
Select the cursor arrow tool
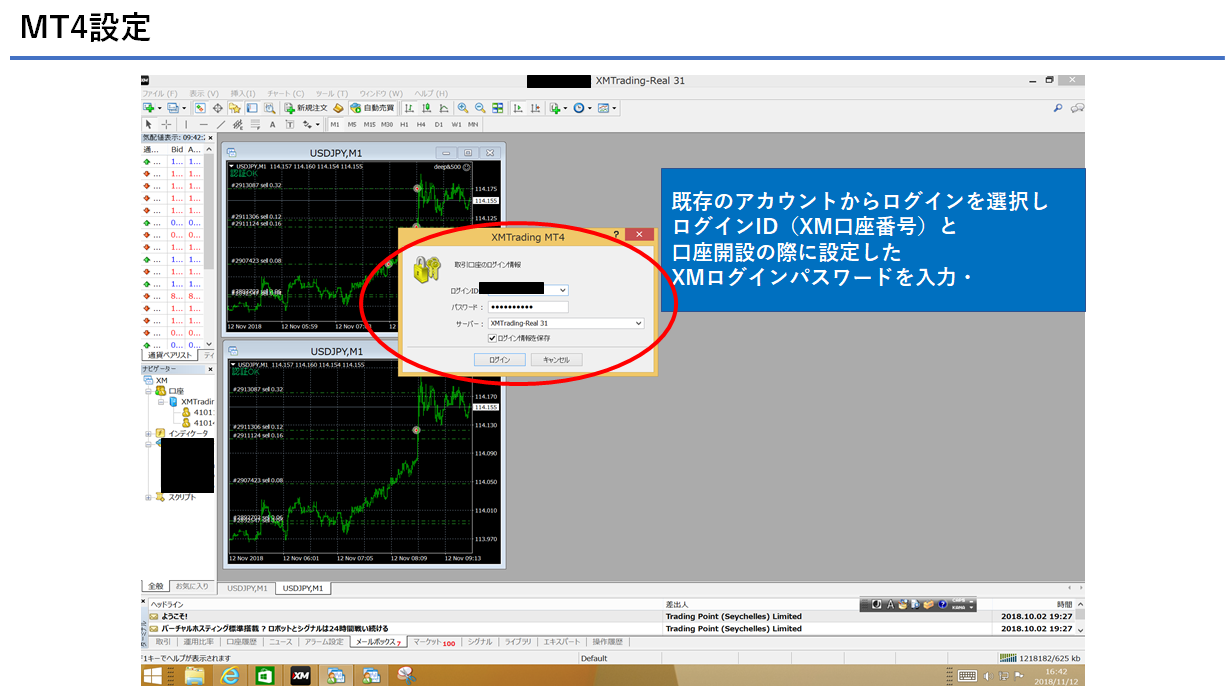[149, 124]
